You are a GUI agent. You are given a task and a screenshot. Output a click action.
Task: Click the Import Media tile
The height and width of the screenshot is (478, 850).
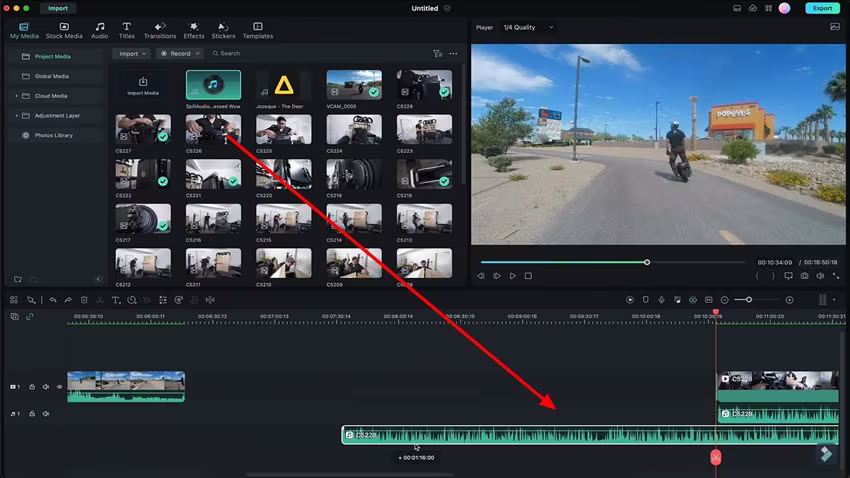(143, 85)
